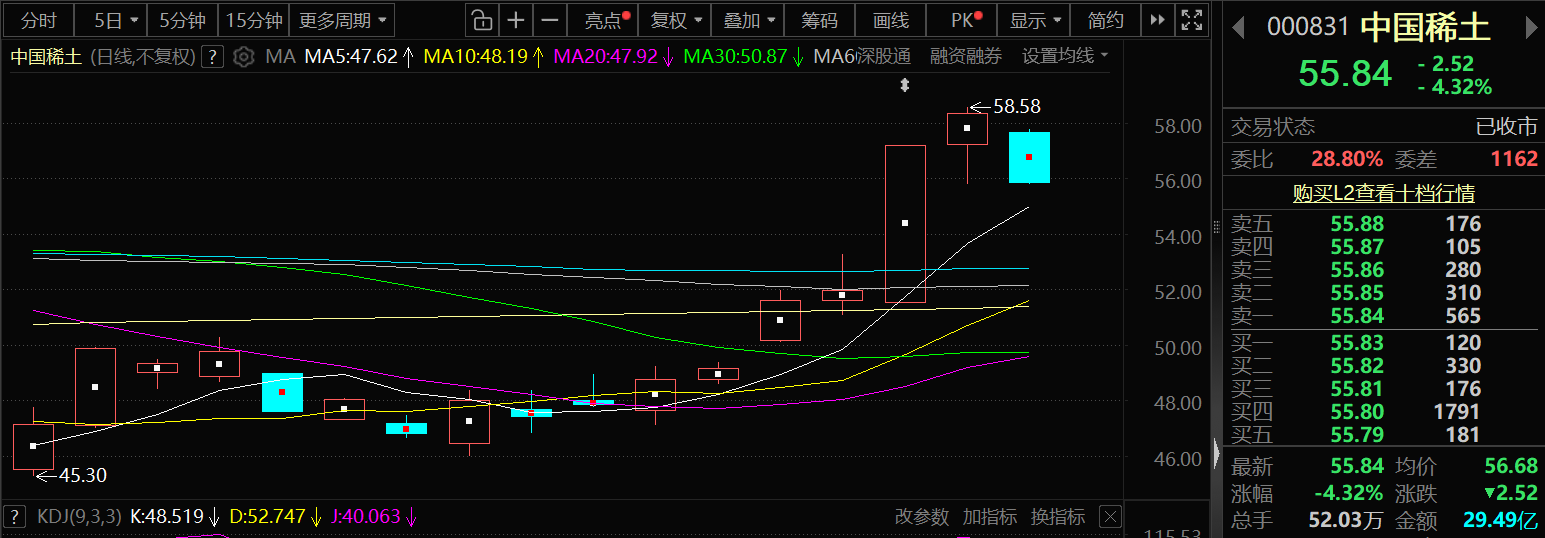This screenshot has width=1545, height=538.
Task: Click 卖四 price 55.87 row
Action: click(1383, 247)
